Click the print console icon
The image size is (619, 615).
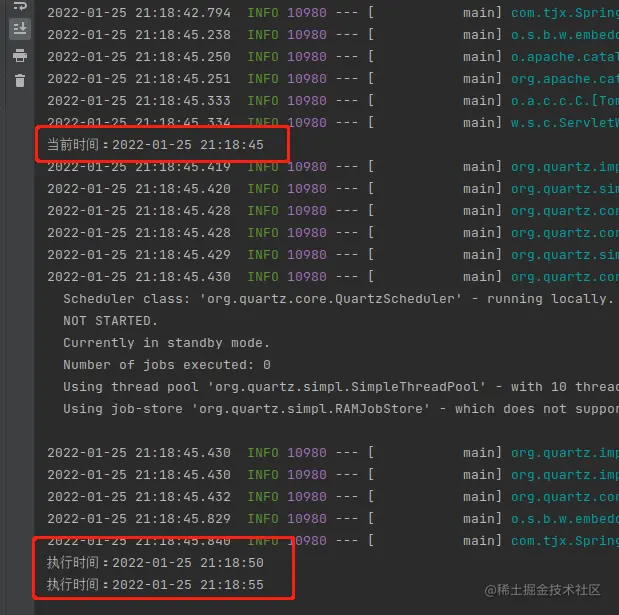point(20,56)
